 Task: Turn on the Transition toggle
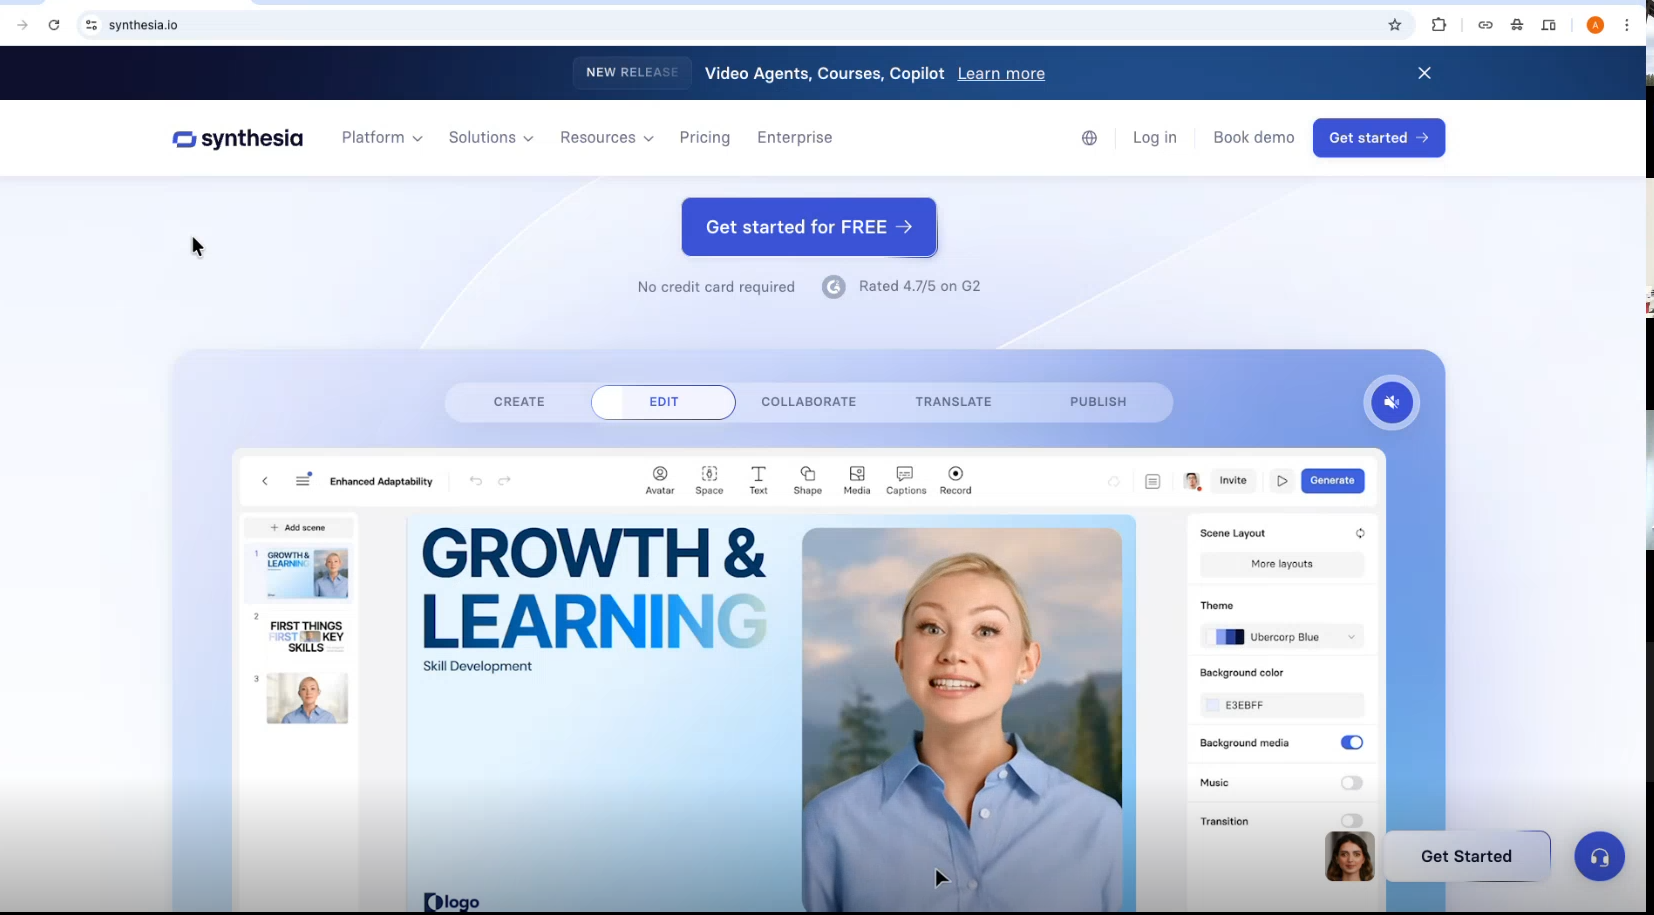click(1351, 821)
